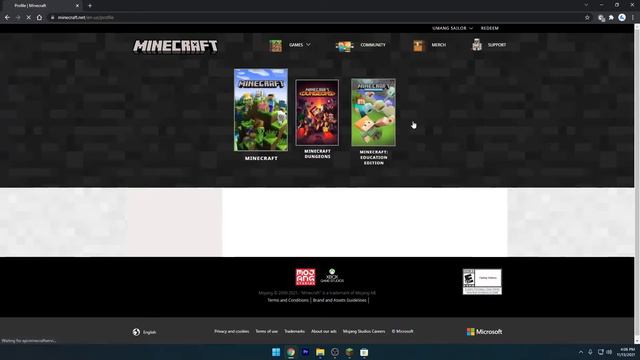640x360 pixels.
Task: Open the Mojang Studios logo link
Action: pos(305,277)
